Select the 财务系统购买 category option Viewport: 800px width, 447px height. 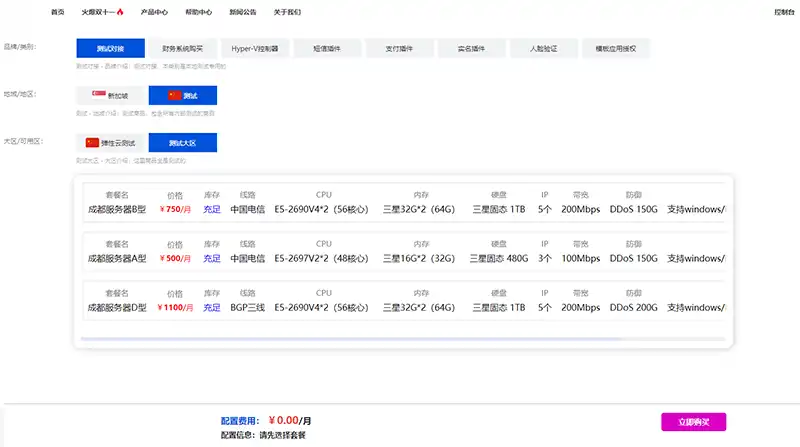[x=182, y=48]
